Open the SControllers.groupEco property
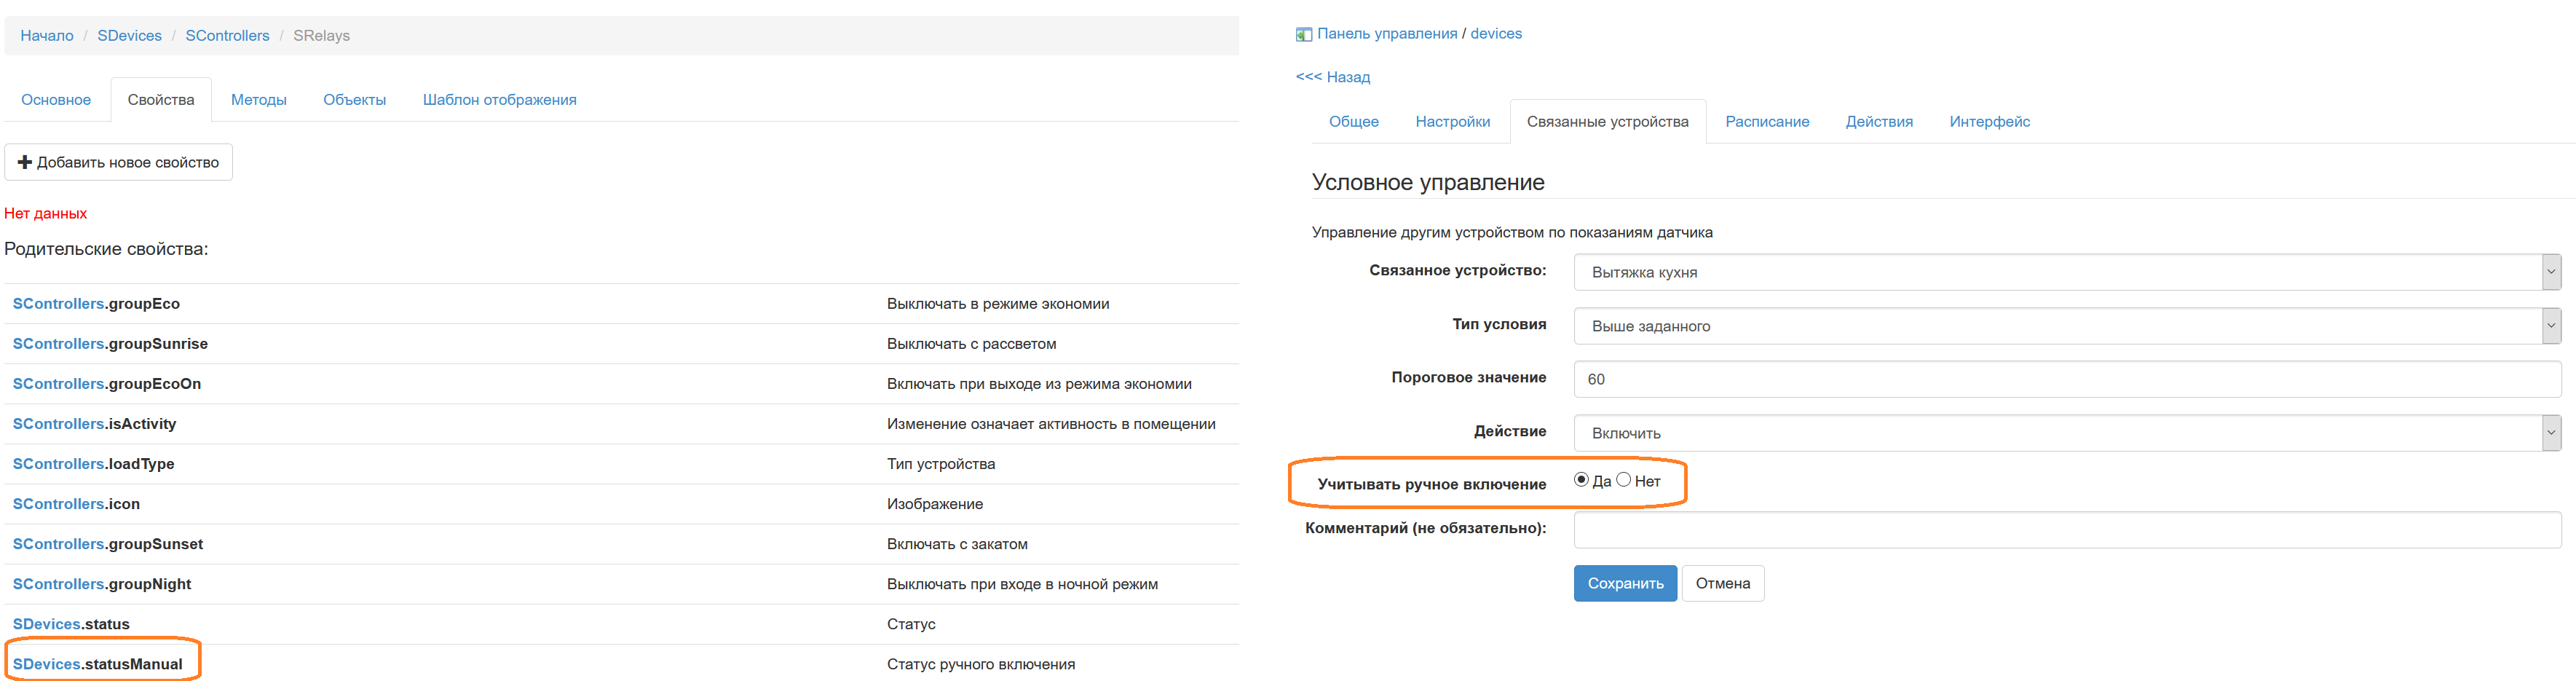 (x=96, y=304)
